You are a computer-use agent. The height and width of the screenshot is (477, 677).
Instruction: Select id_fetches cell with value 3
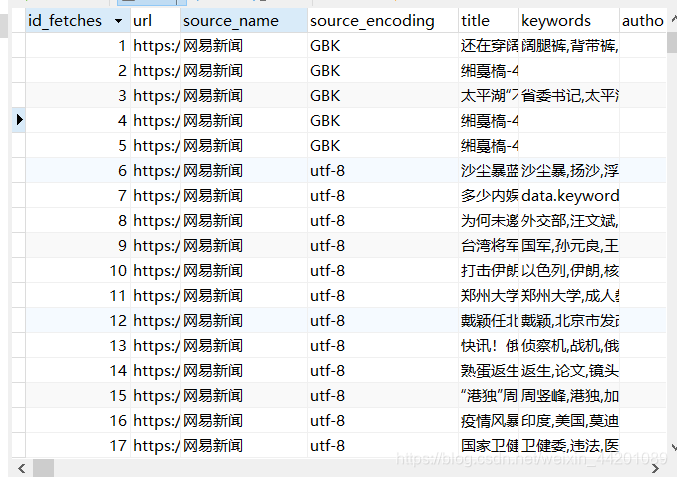[x=78, y=95]
